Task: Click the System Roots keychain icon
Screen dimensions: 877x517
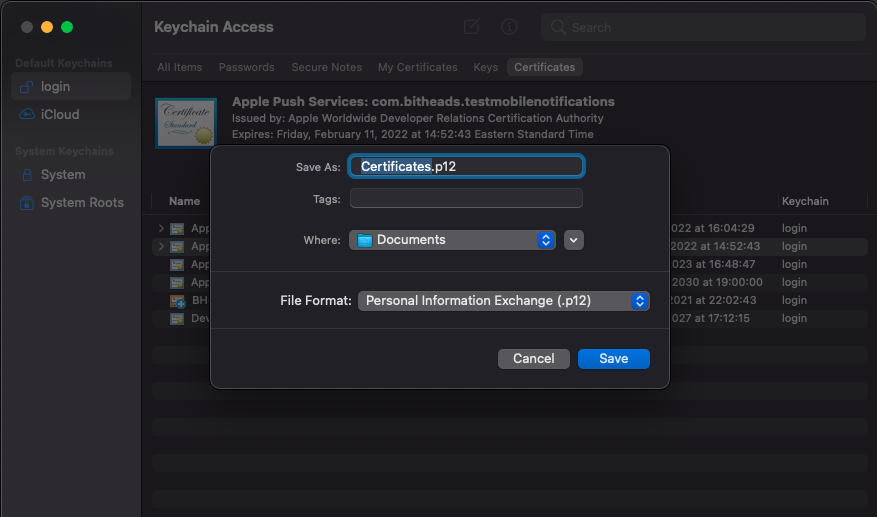Action: tap(26, 203)
